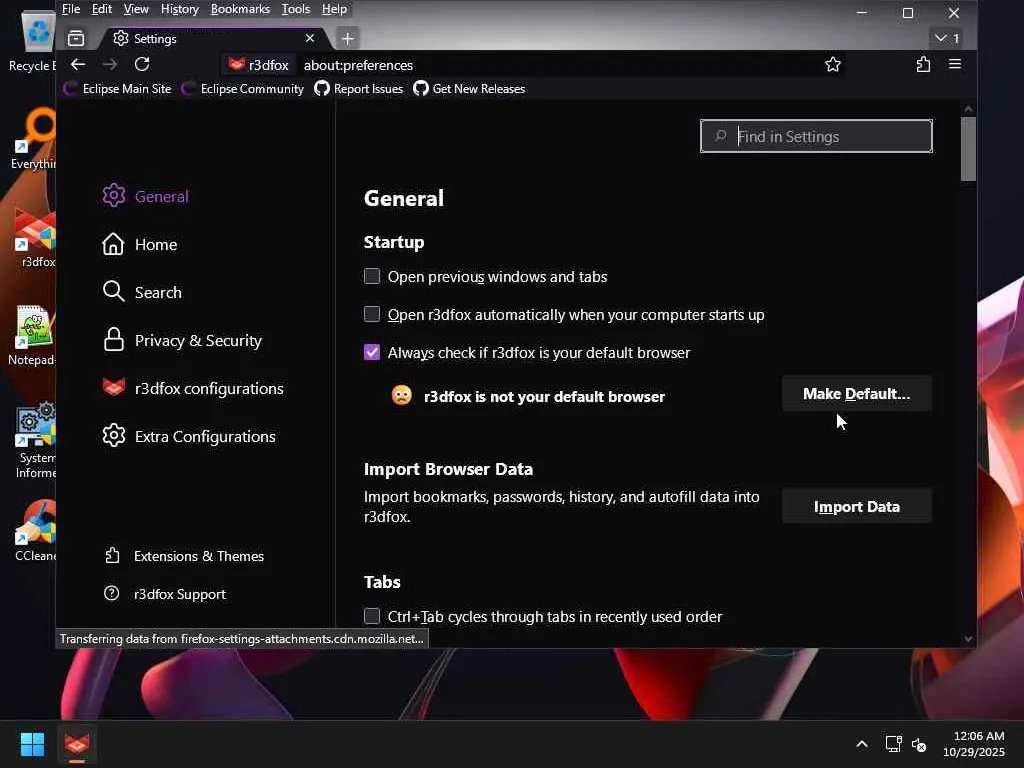This screenshot has width=1024, height=768.
Task: Switch to the Settings tab
Action: coord(211,39)
